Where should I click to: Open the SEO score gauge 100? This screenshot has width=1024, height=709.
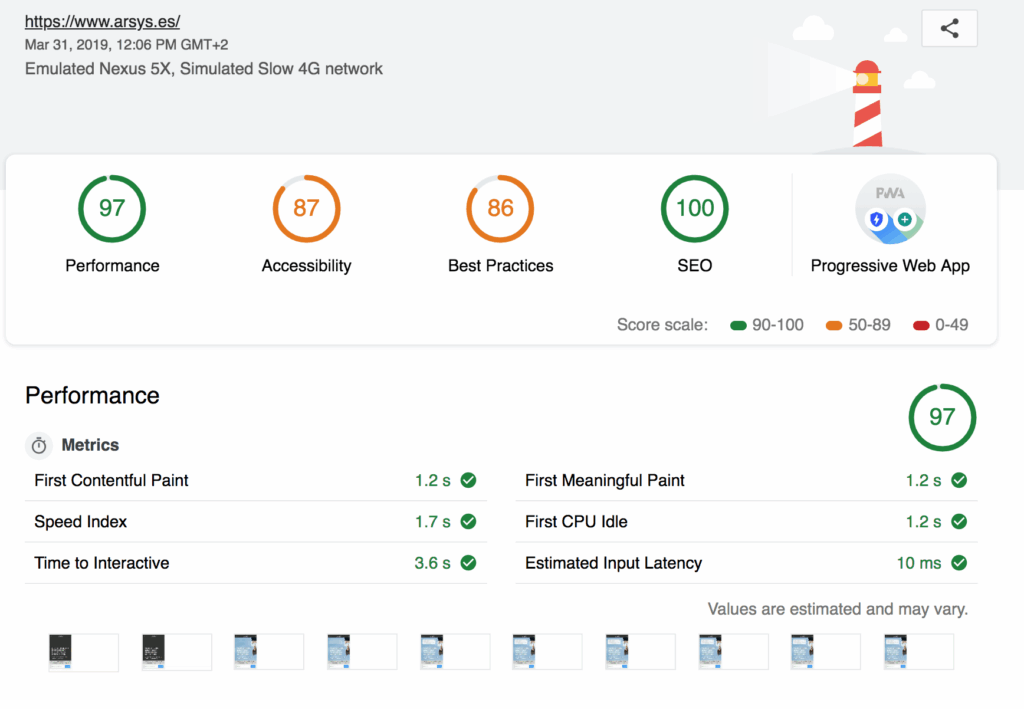click(694, 208)
